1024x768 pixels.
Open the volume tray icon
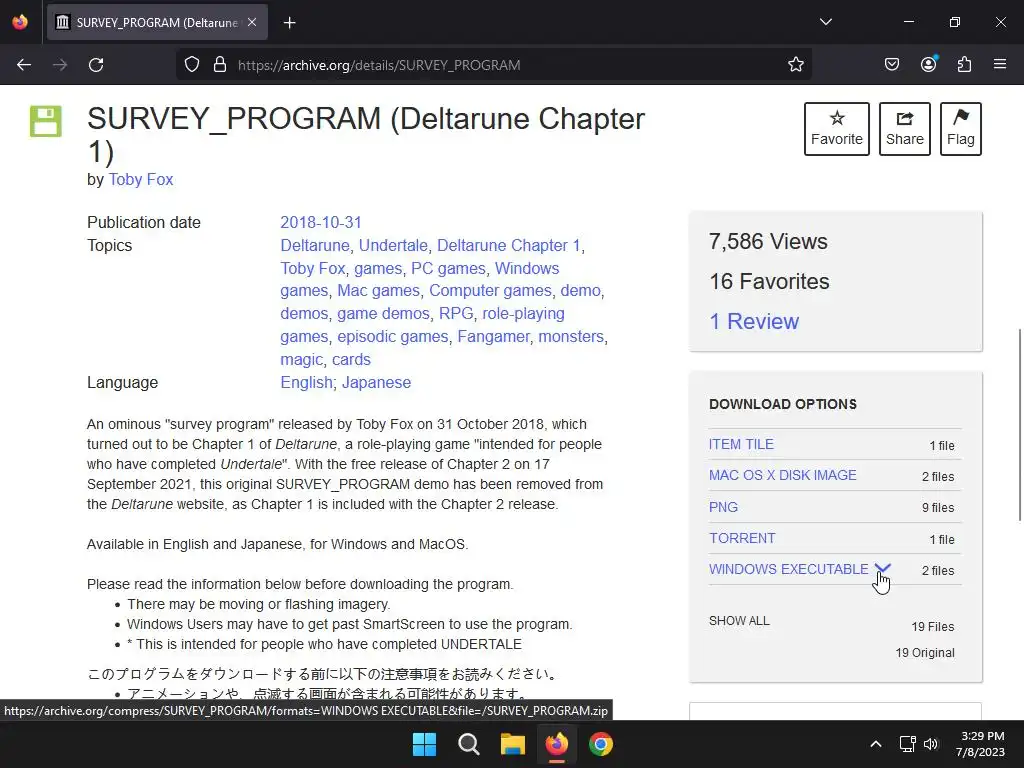pyautogui.click(x=931, y=744)
